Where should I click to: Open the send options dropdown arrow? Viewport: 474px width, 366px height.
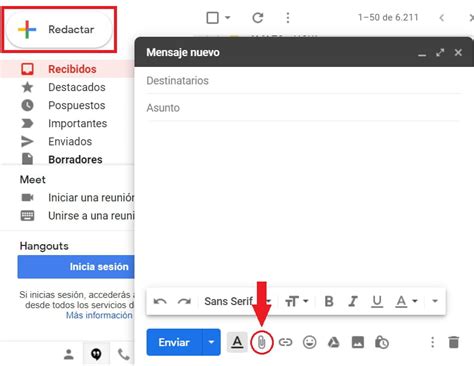[x=211, y=342]
